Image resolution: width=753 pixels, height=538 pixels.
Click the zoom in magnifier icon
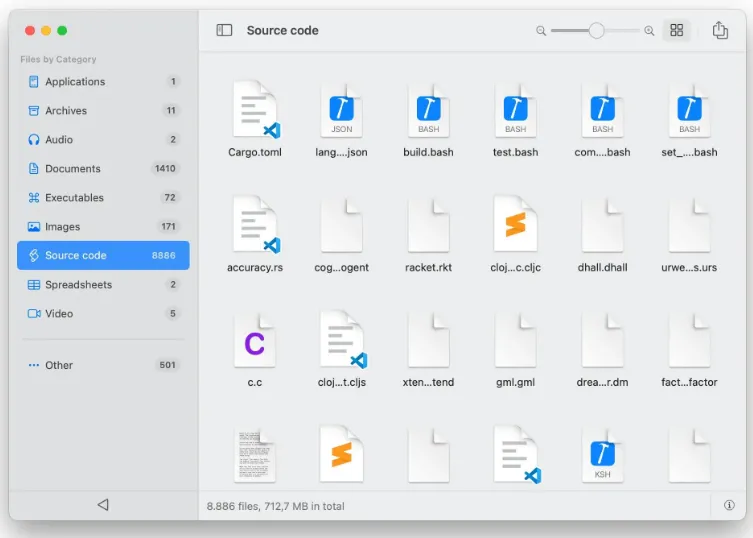pyautogui.click(x=649, y=31)
